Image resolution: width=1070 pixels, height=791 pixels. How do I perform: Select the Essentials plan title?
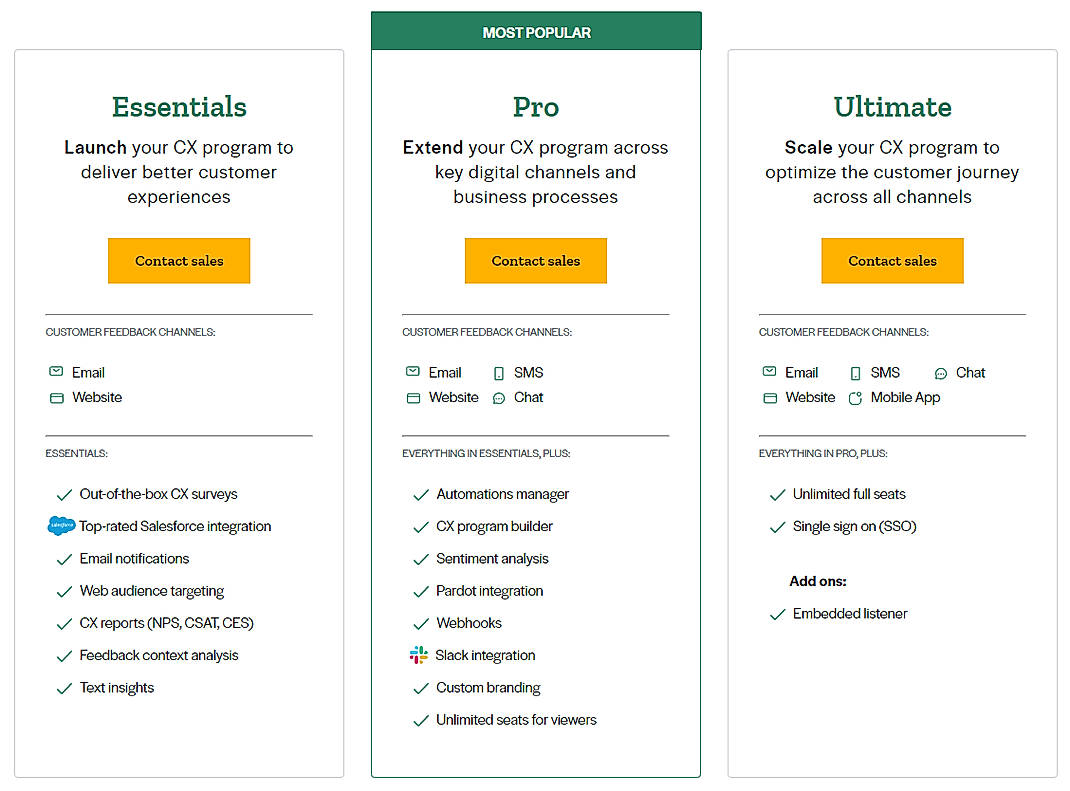[178, 106]
